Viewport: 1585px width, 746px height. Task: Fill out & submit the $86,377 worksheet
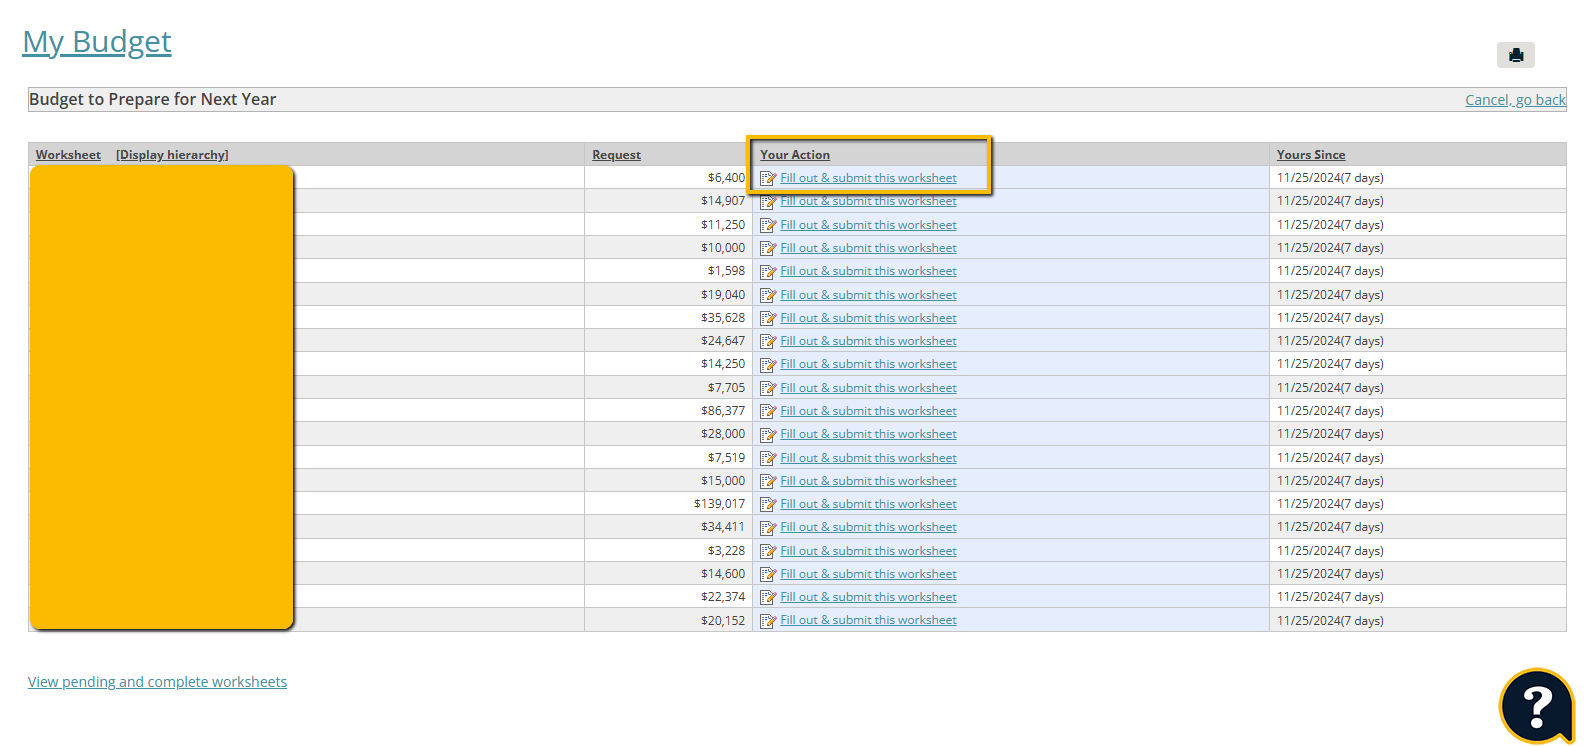point(868,411)
